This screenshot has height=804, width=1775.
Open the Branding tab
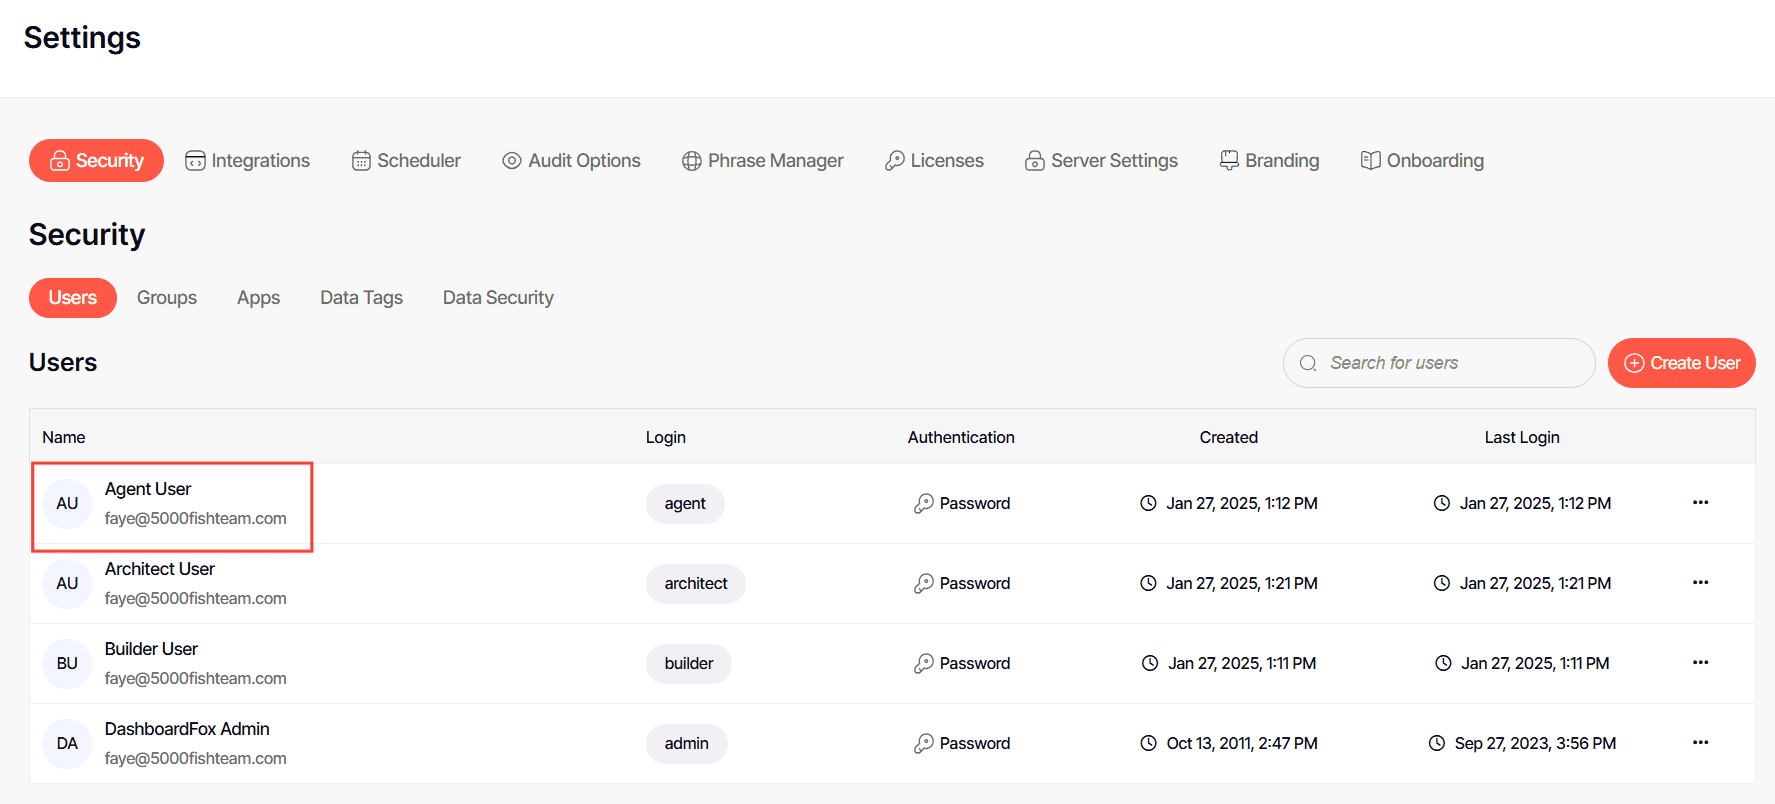(1269, 161)
